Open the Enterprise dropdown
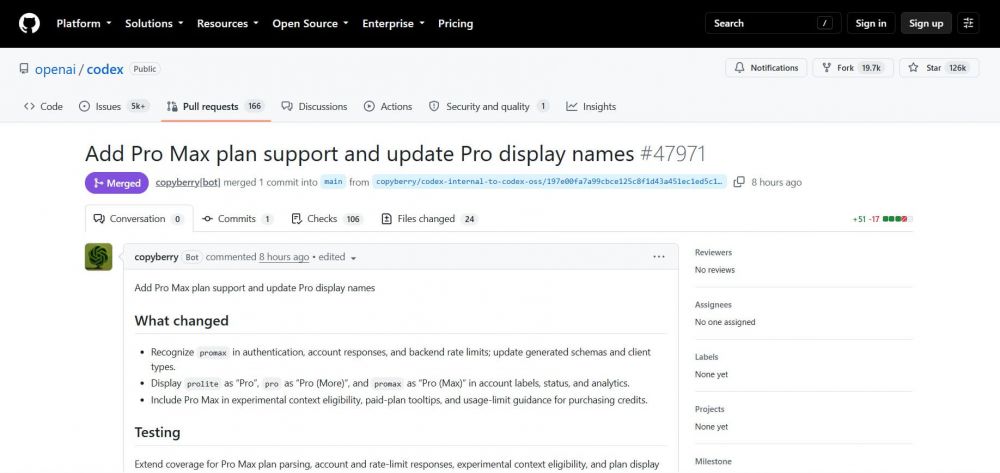 pos(393,24)
